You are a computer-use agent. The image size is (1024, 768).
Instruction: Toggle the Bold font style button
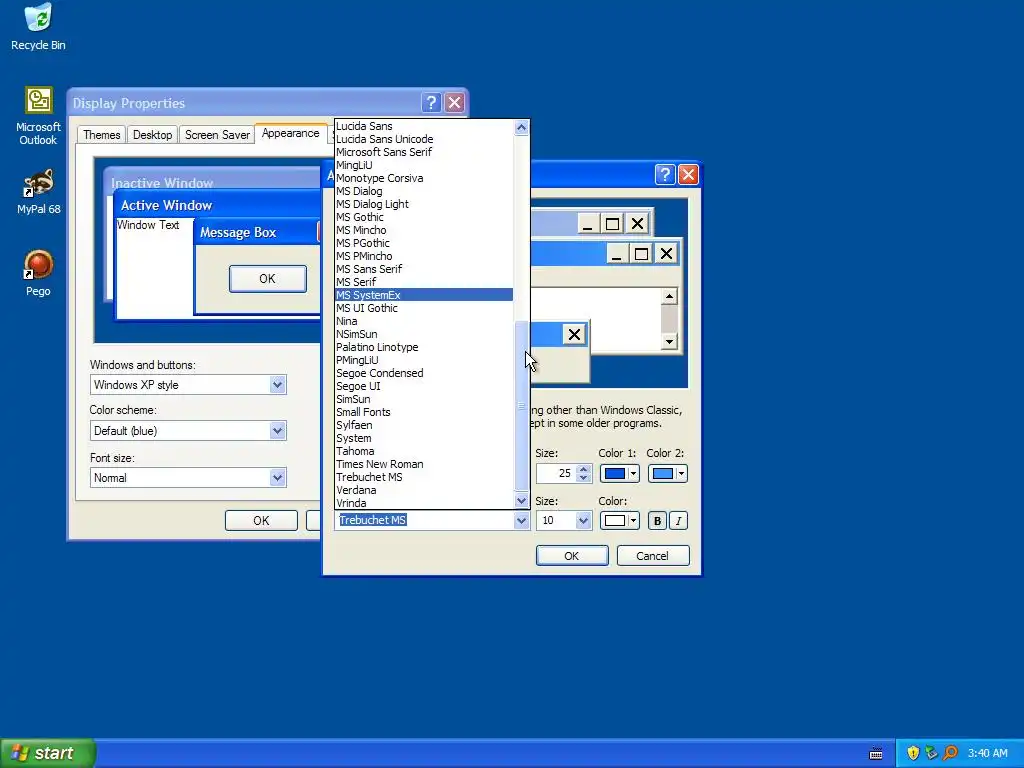(657, 520)
